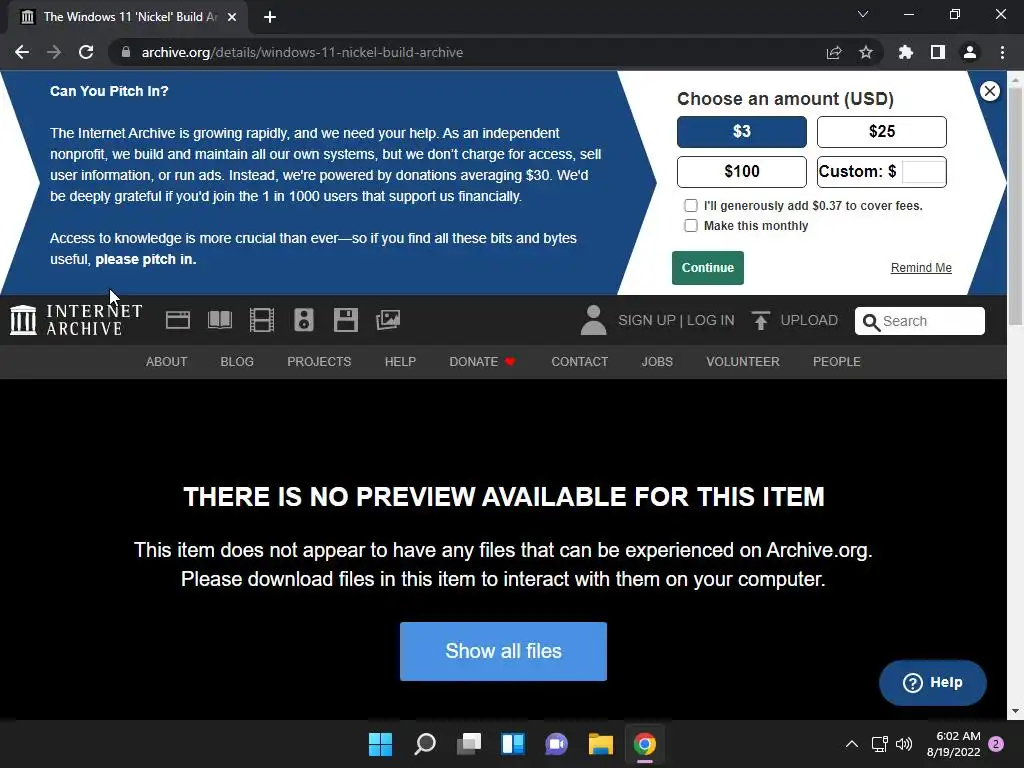Open the HELP menu item
The width and height of the screenshot is (1024, 768).
pos(400,362)
